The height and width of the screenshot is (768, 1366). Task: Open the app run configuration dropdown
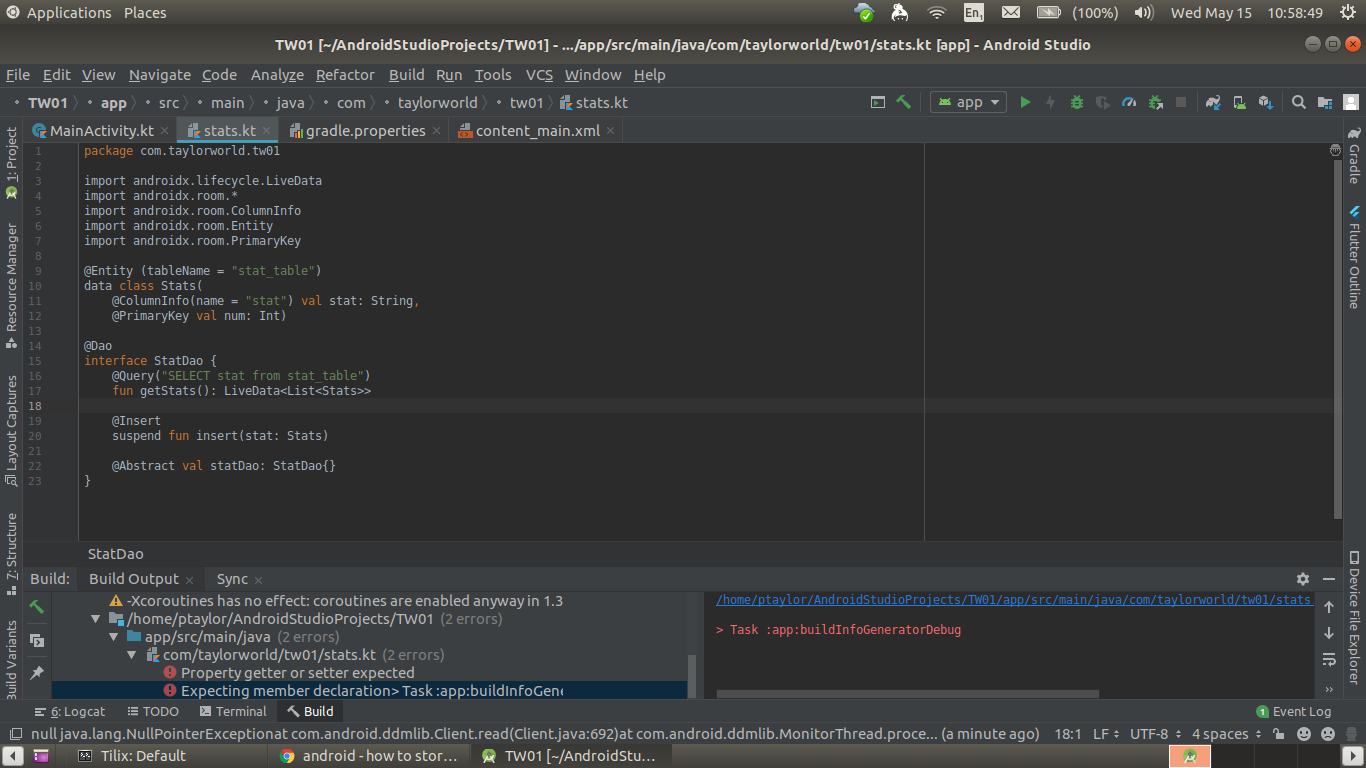tap(969, 102)
